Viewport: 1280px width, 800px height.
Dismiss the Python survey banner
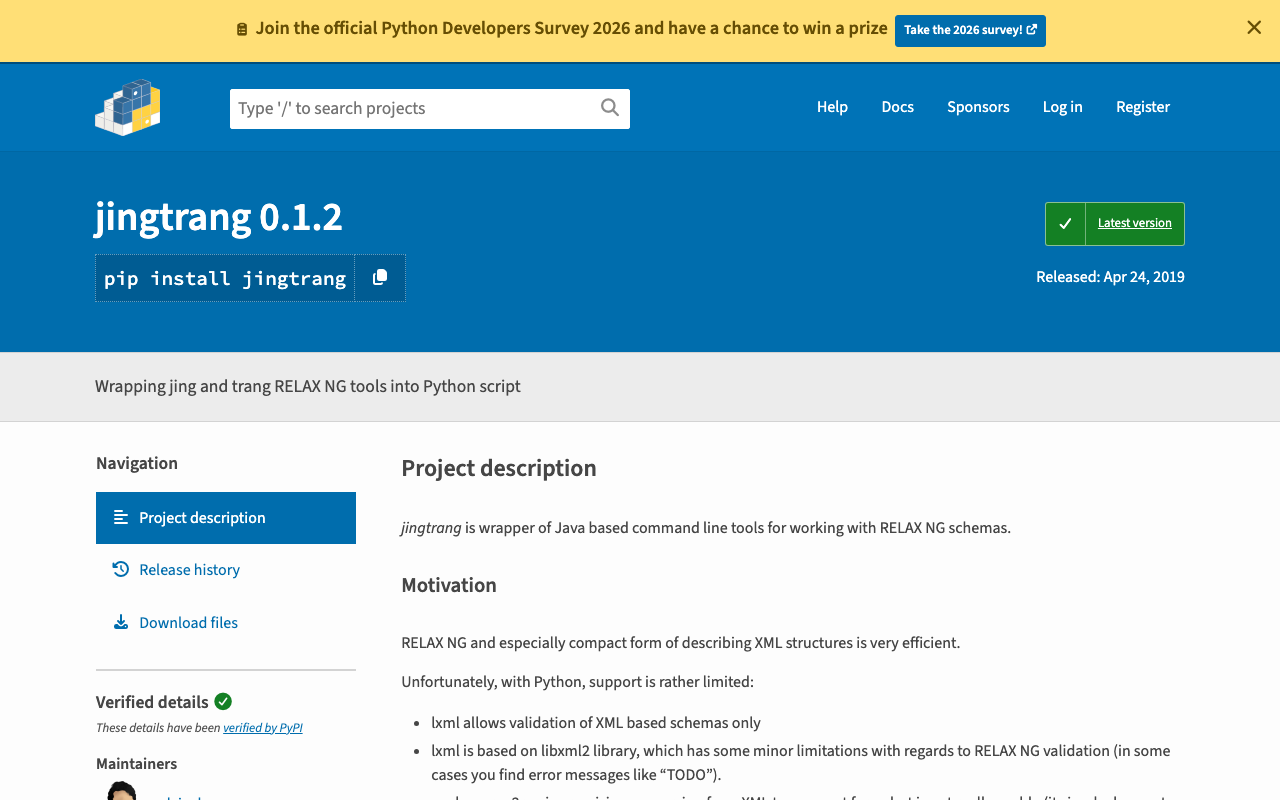click(x=1254, y=28)
